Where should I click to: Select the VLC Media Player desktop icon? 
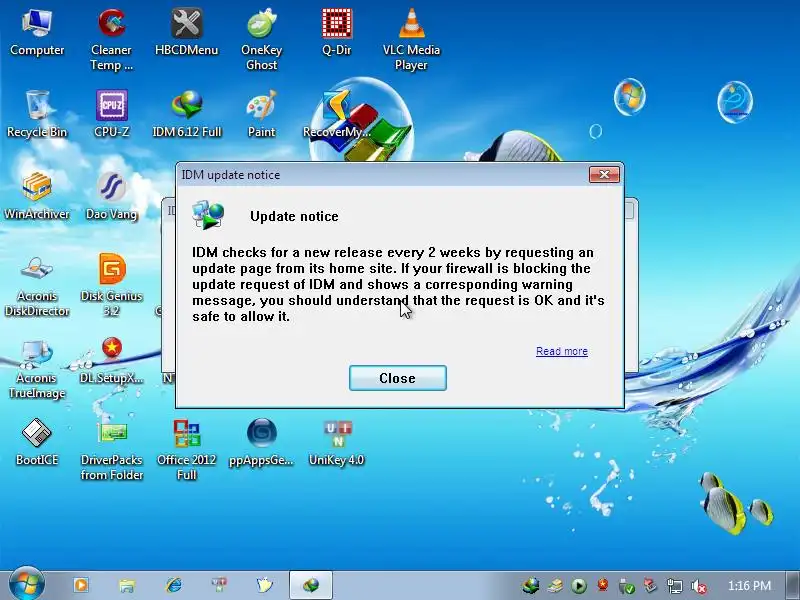(x=411, y=40)
